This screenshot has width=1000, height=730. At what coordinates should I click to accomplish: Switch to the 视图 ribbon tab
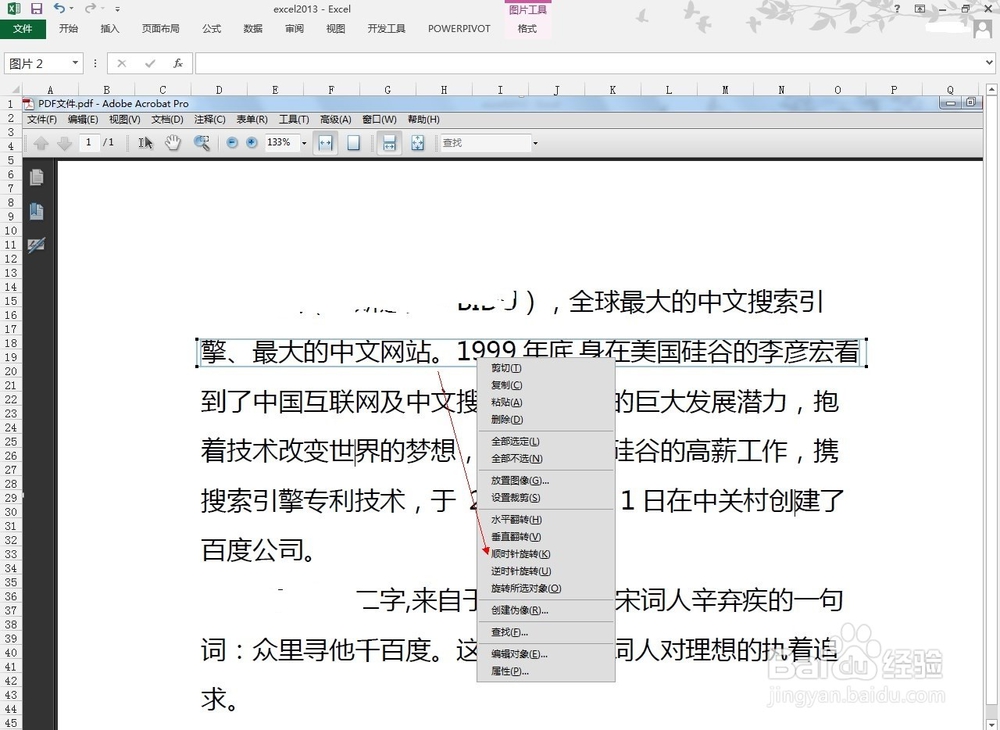tap(335, 29)
